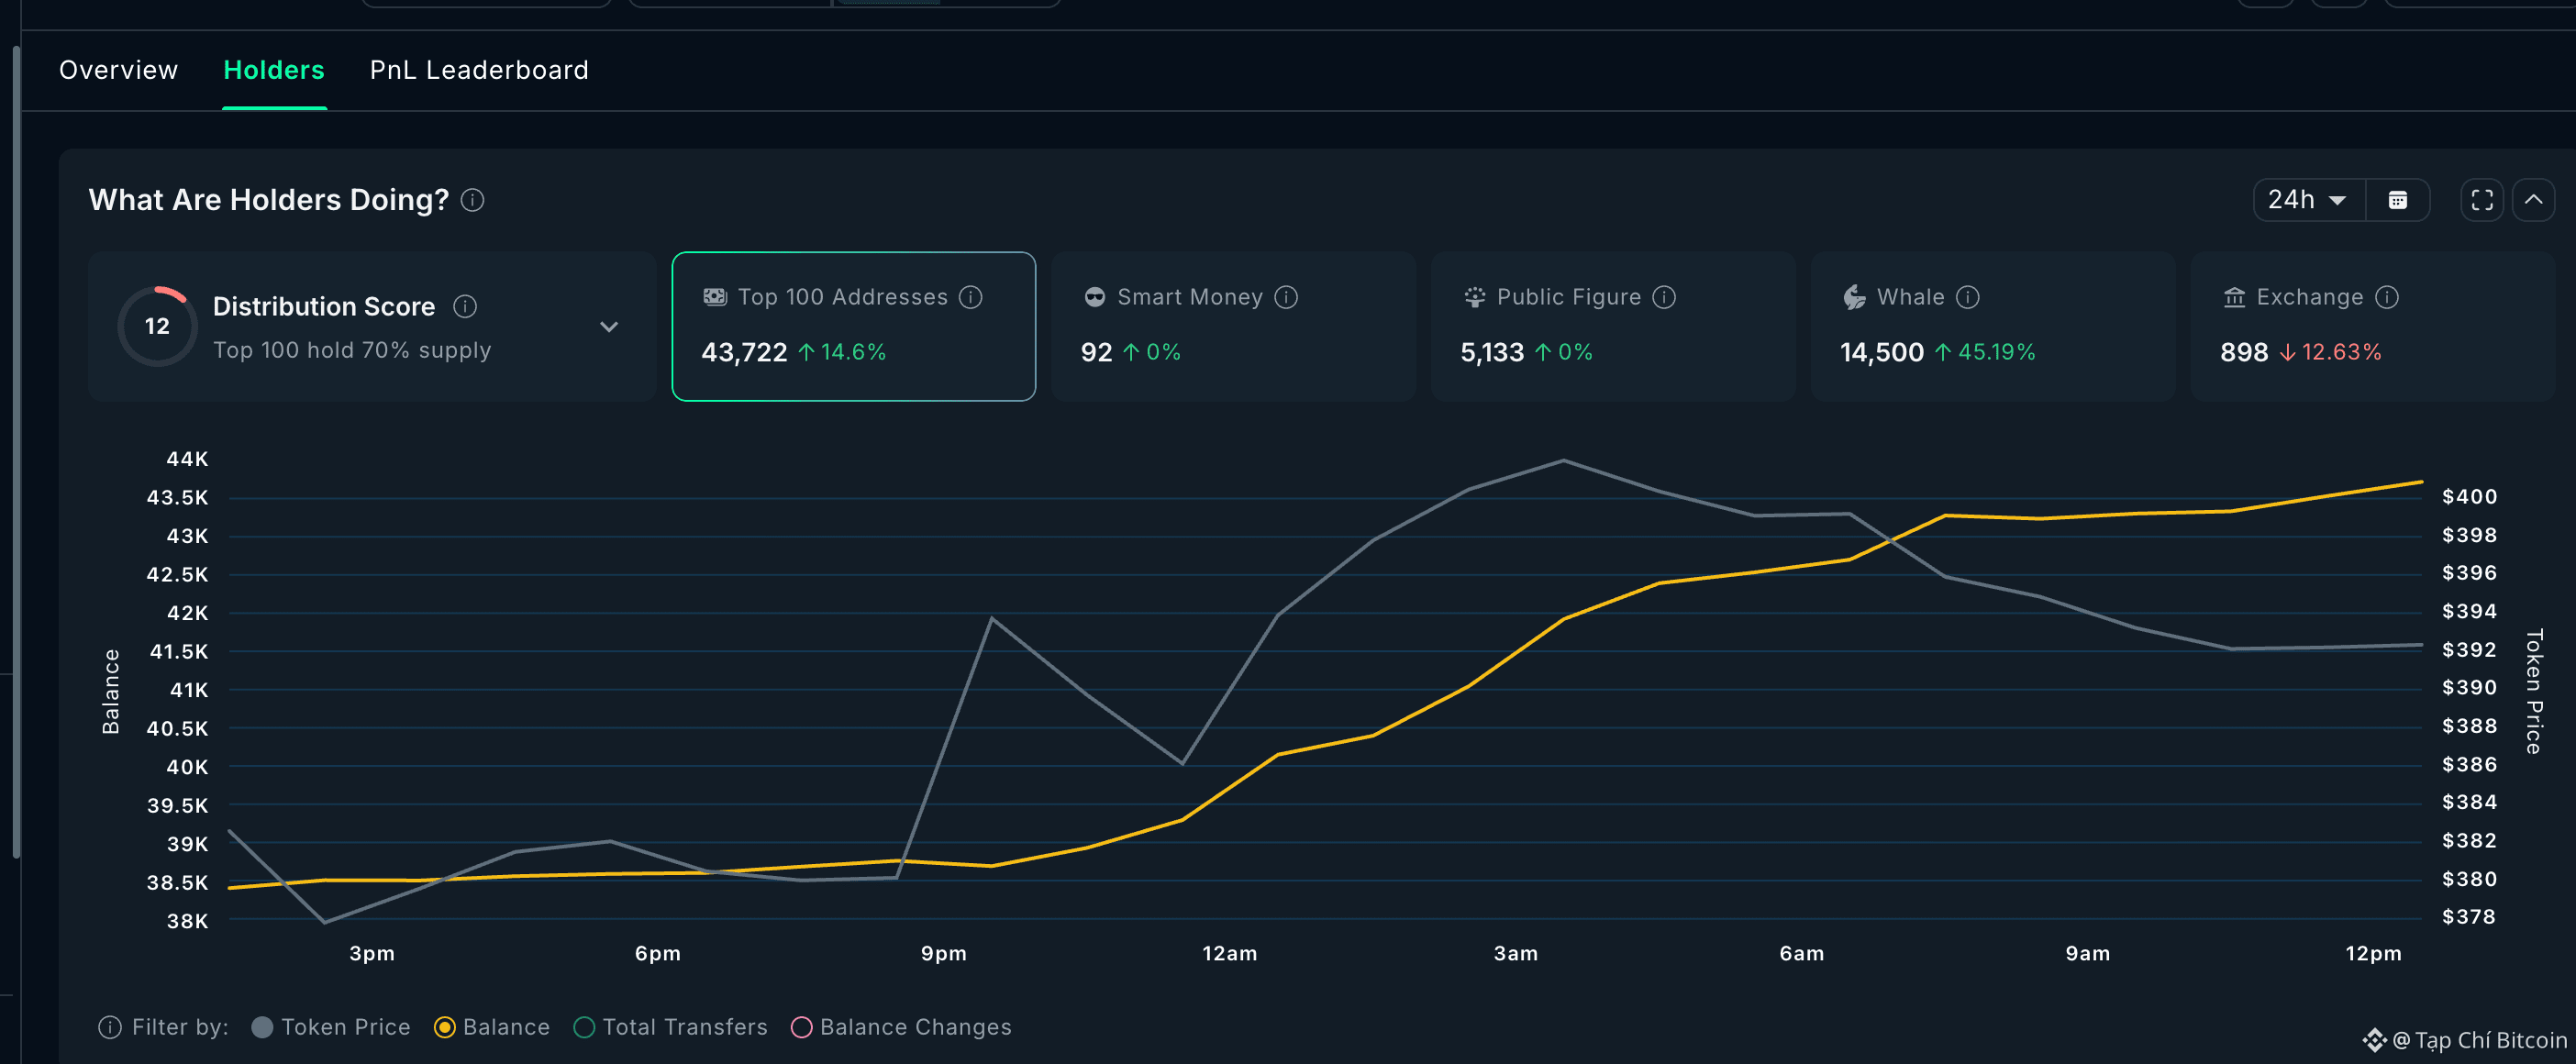Click Filter by info icon
Image resolution: width=2576 pixels, height=1064 pixels.
[110, 1028]
